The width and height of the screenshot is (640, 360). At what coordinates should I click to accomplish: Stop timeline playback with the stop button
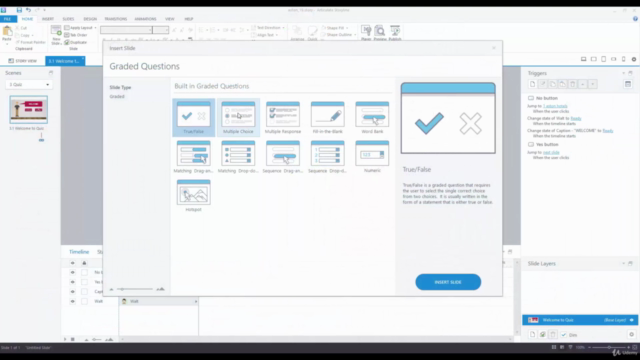coord(73,339)
